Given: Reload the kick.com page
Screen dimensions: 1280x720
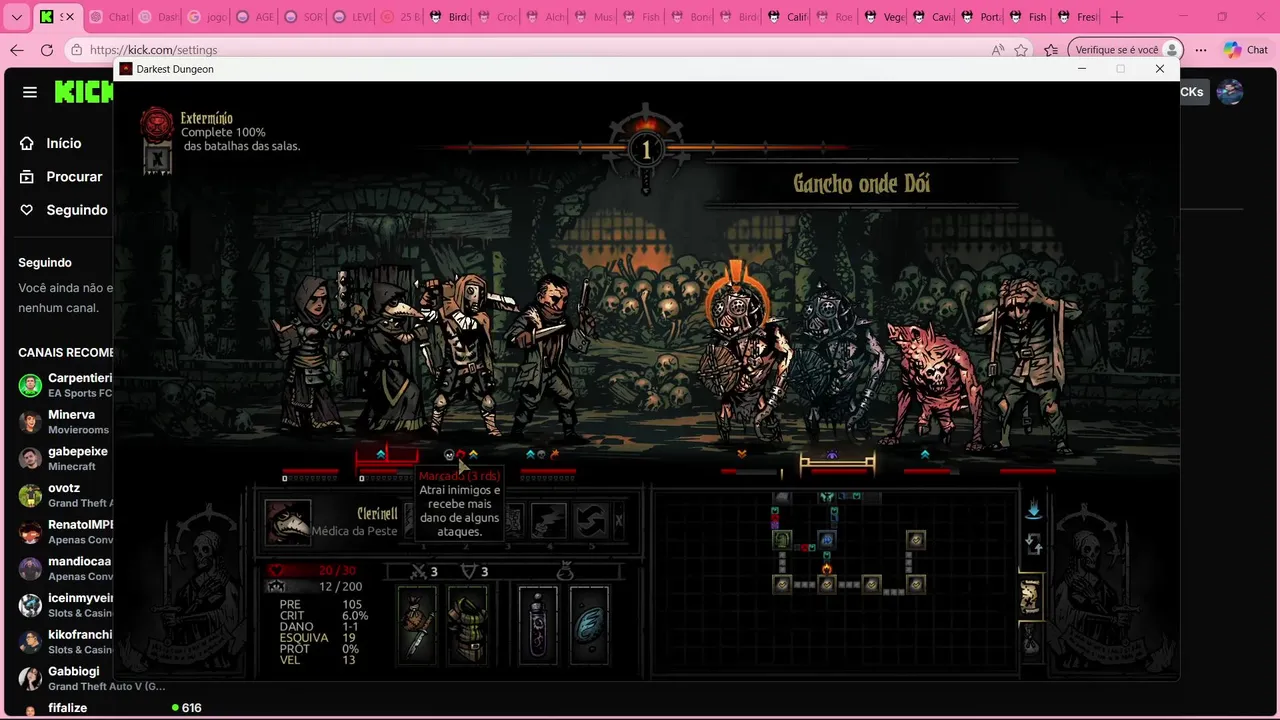Looking at the screenshot, I should coord(46,50).
